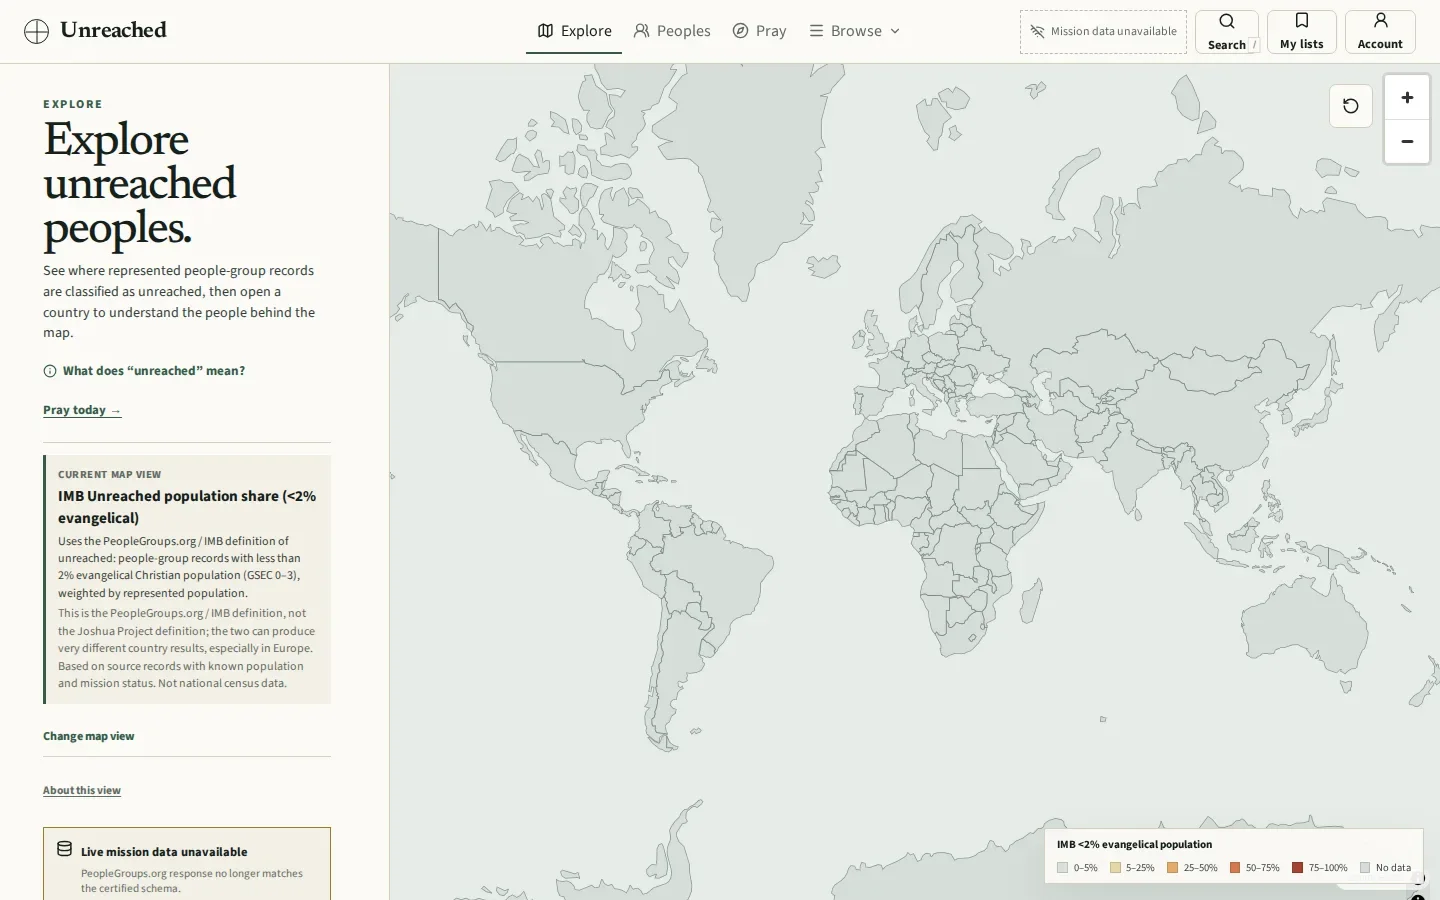Follow the Pray today link

[x=82, y=410]
